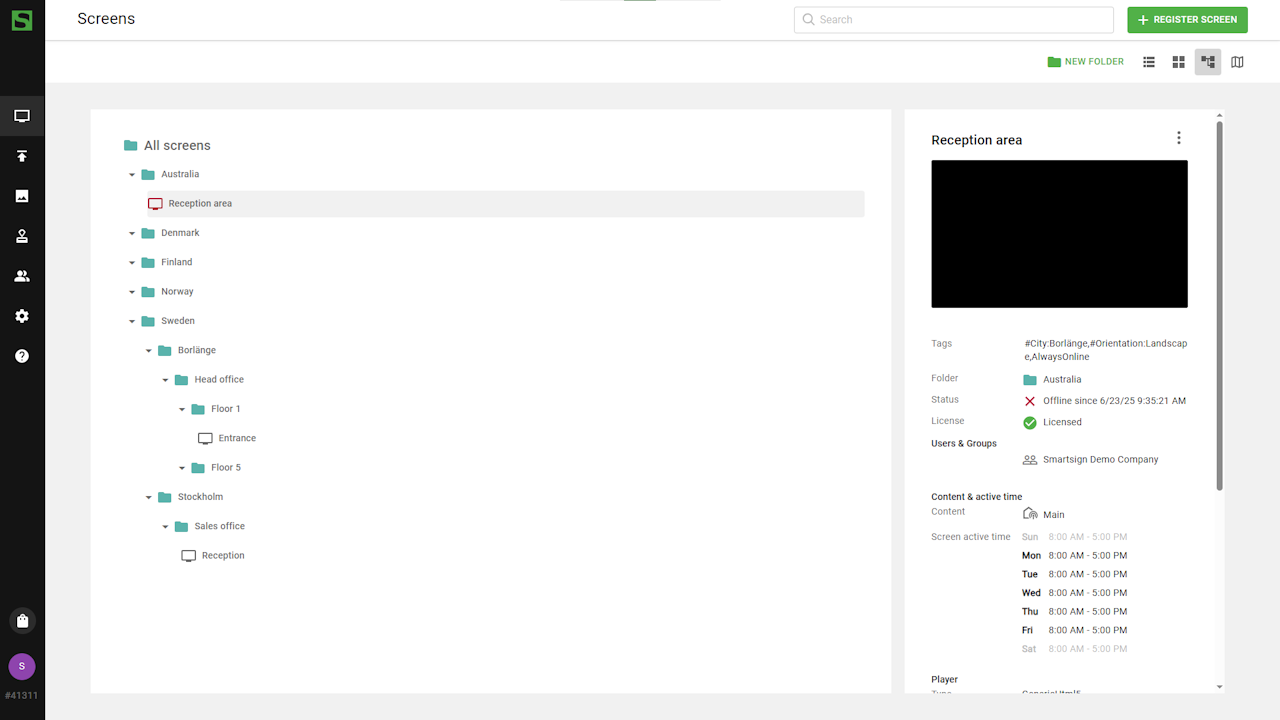Open the media library image icon

tap(22, 196)
